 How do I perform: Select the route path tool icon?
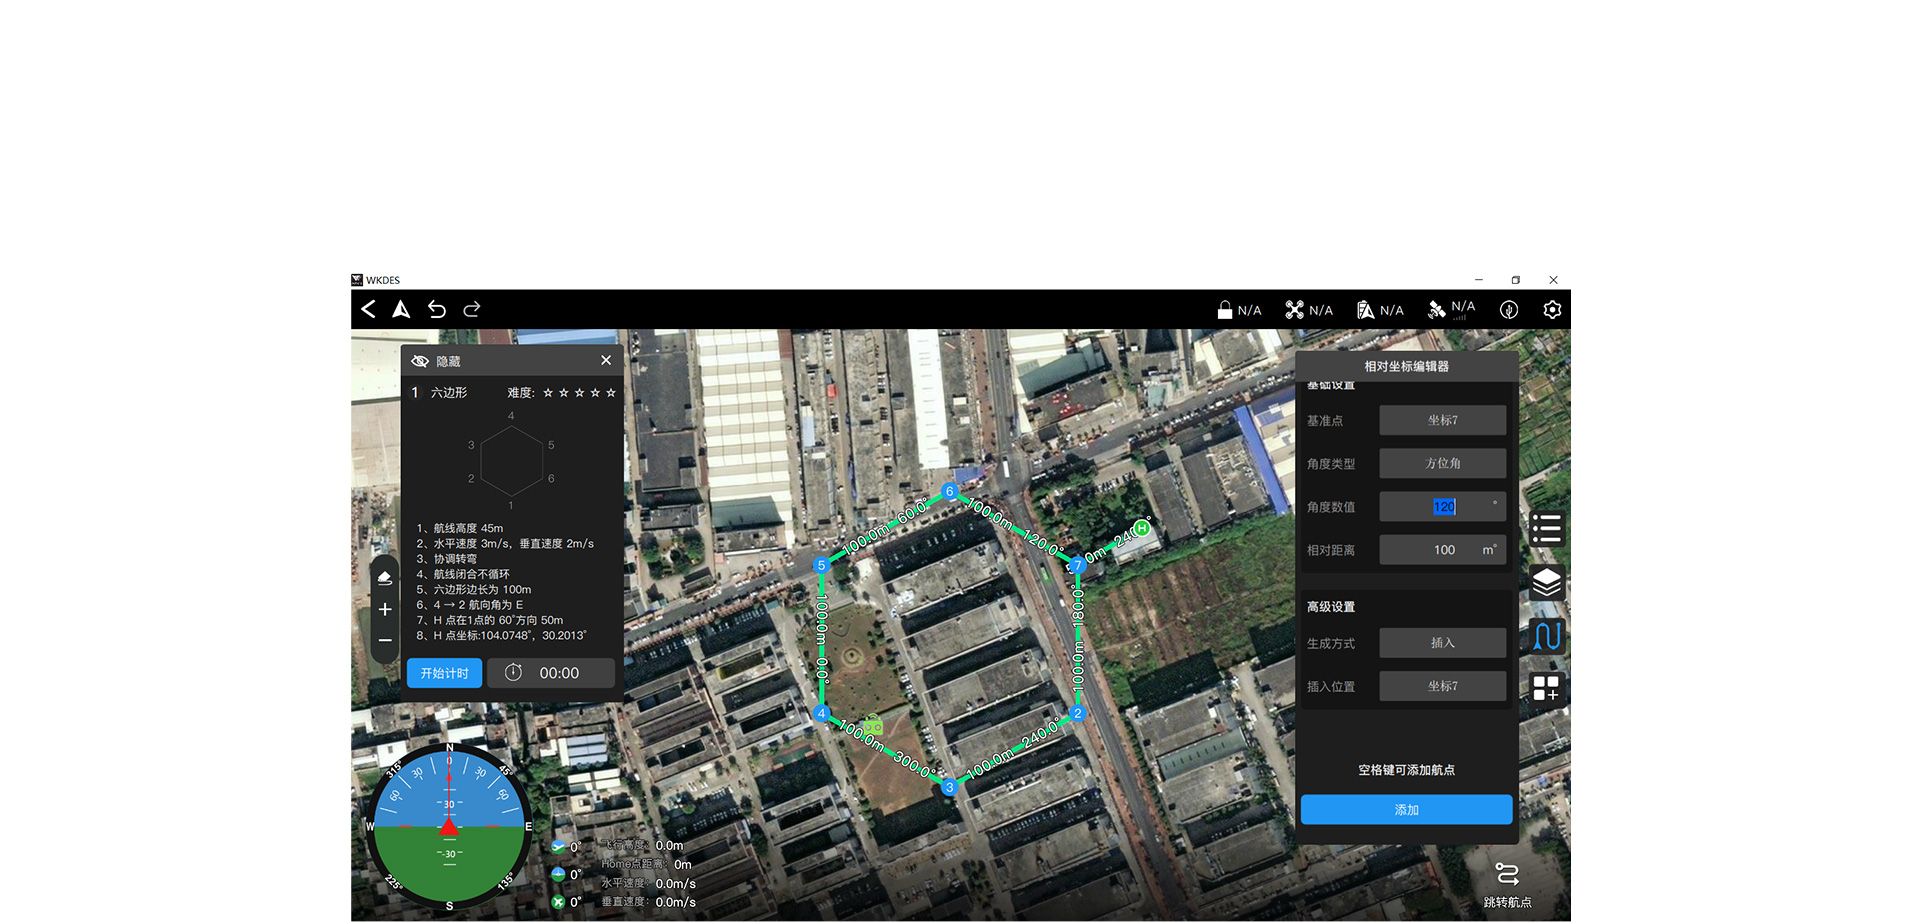pos(1546,636)
